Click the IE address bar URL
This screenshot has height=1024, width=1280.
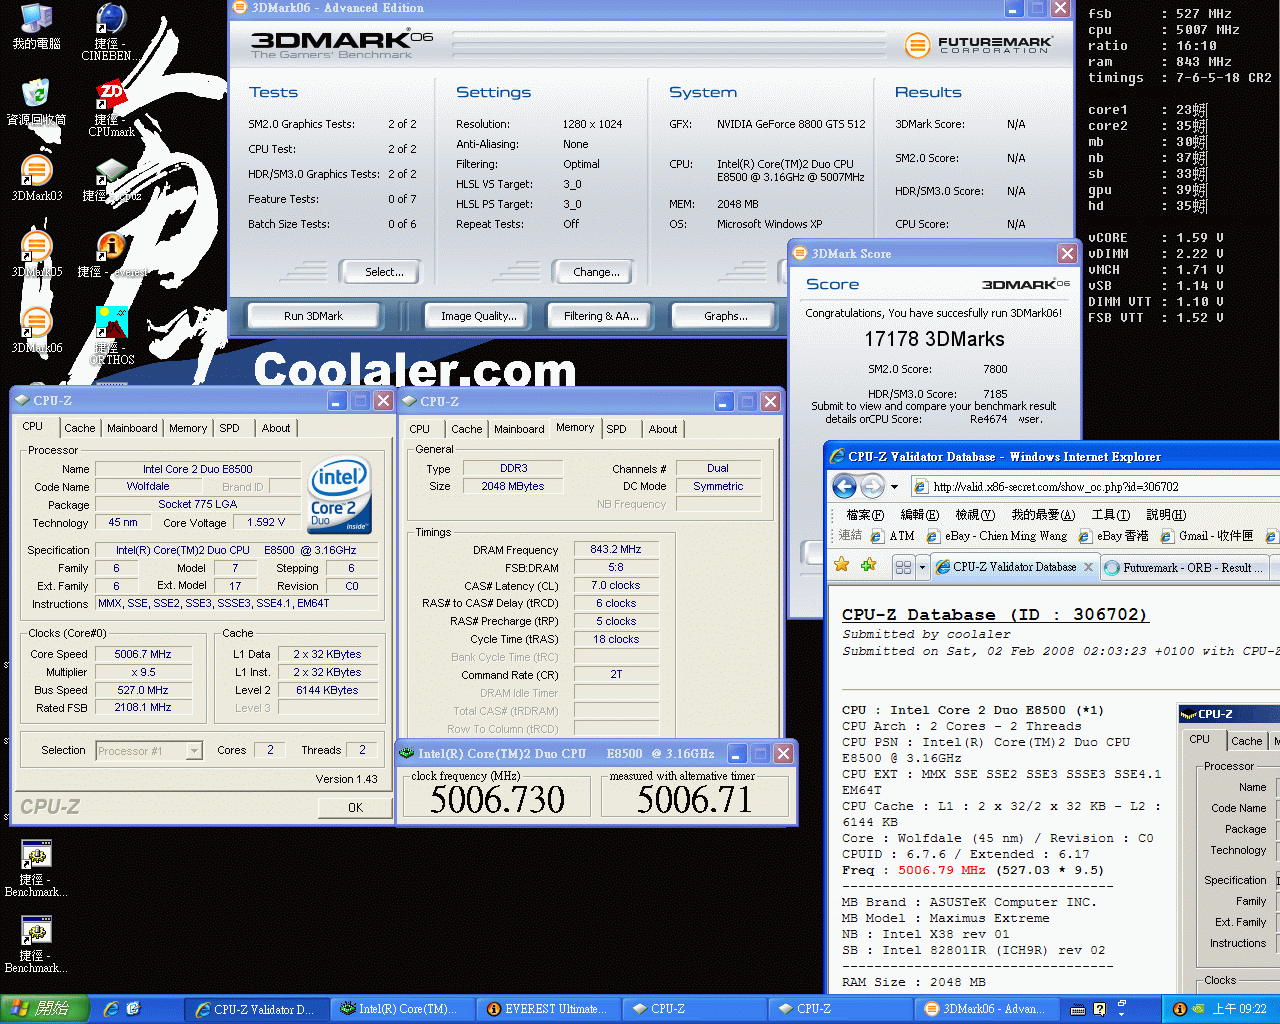tap(1056, 487)
